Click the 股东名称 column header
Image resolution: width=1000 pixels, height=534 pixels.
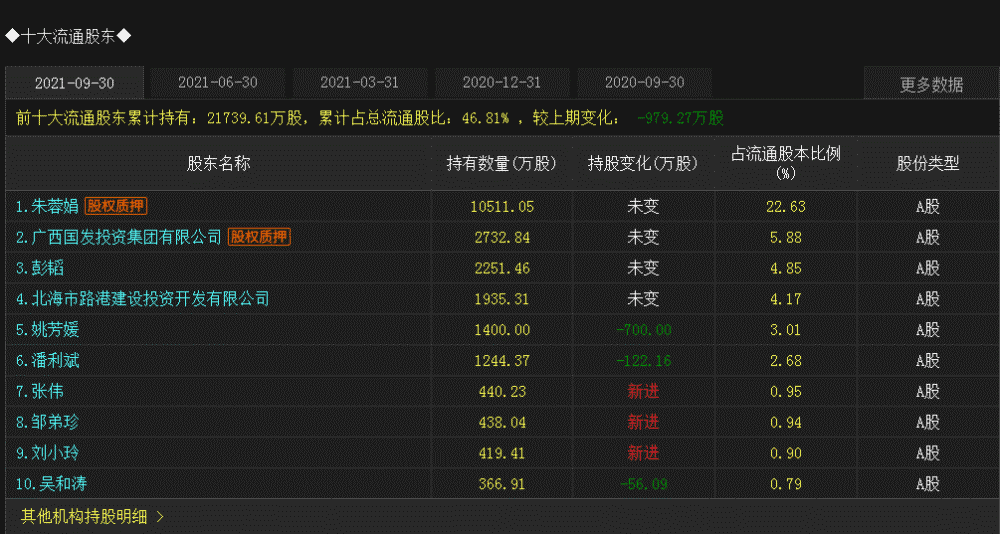219,163
